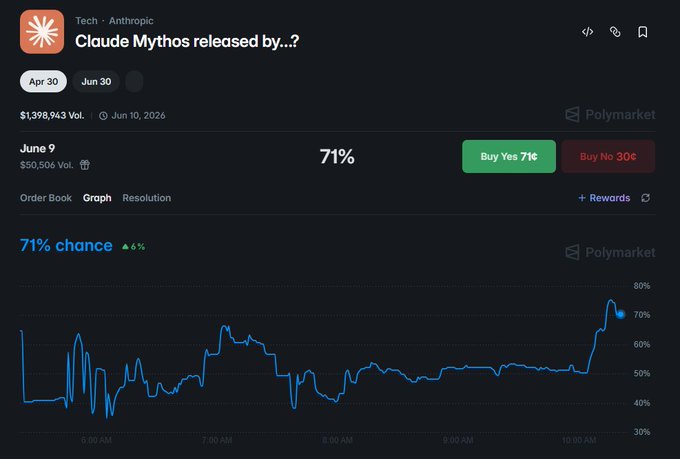This screenshot has width=680, height=459.
Task: Click the market title Claude Mythos released by
Action: point(187,41)
